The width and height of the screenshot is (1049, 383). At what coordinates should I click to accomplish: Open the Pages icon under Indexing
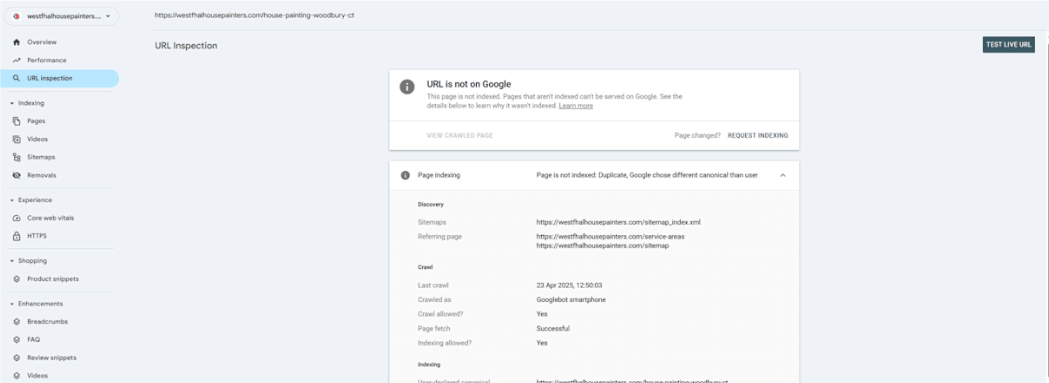(16, 121)
